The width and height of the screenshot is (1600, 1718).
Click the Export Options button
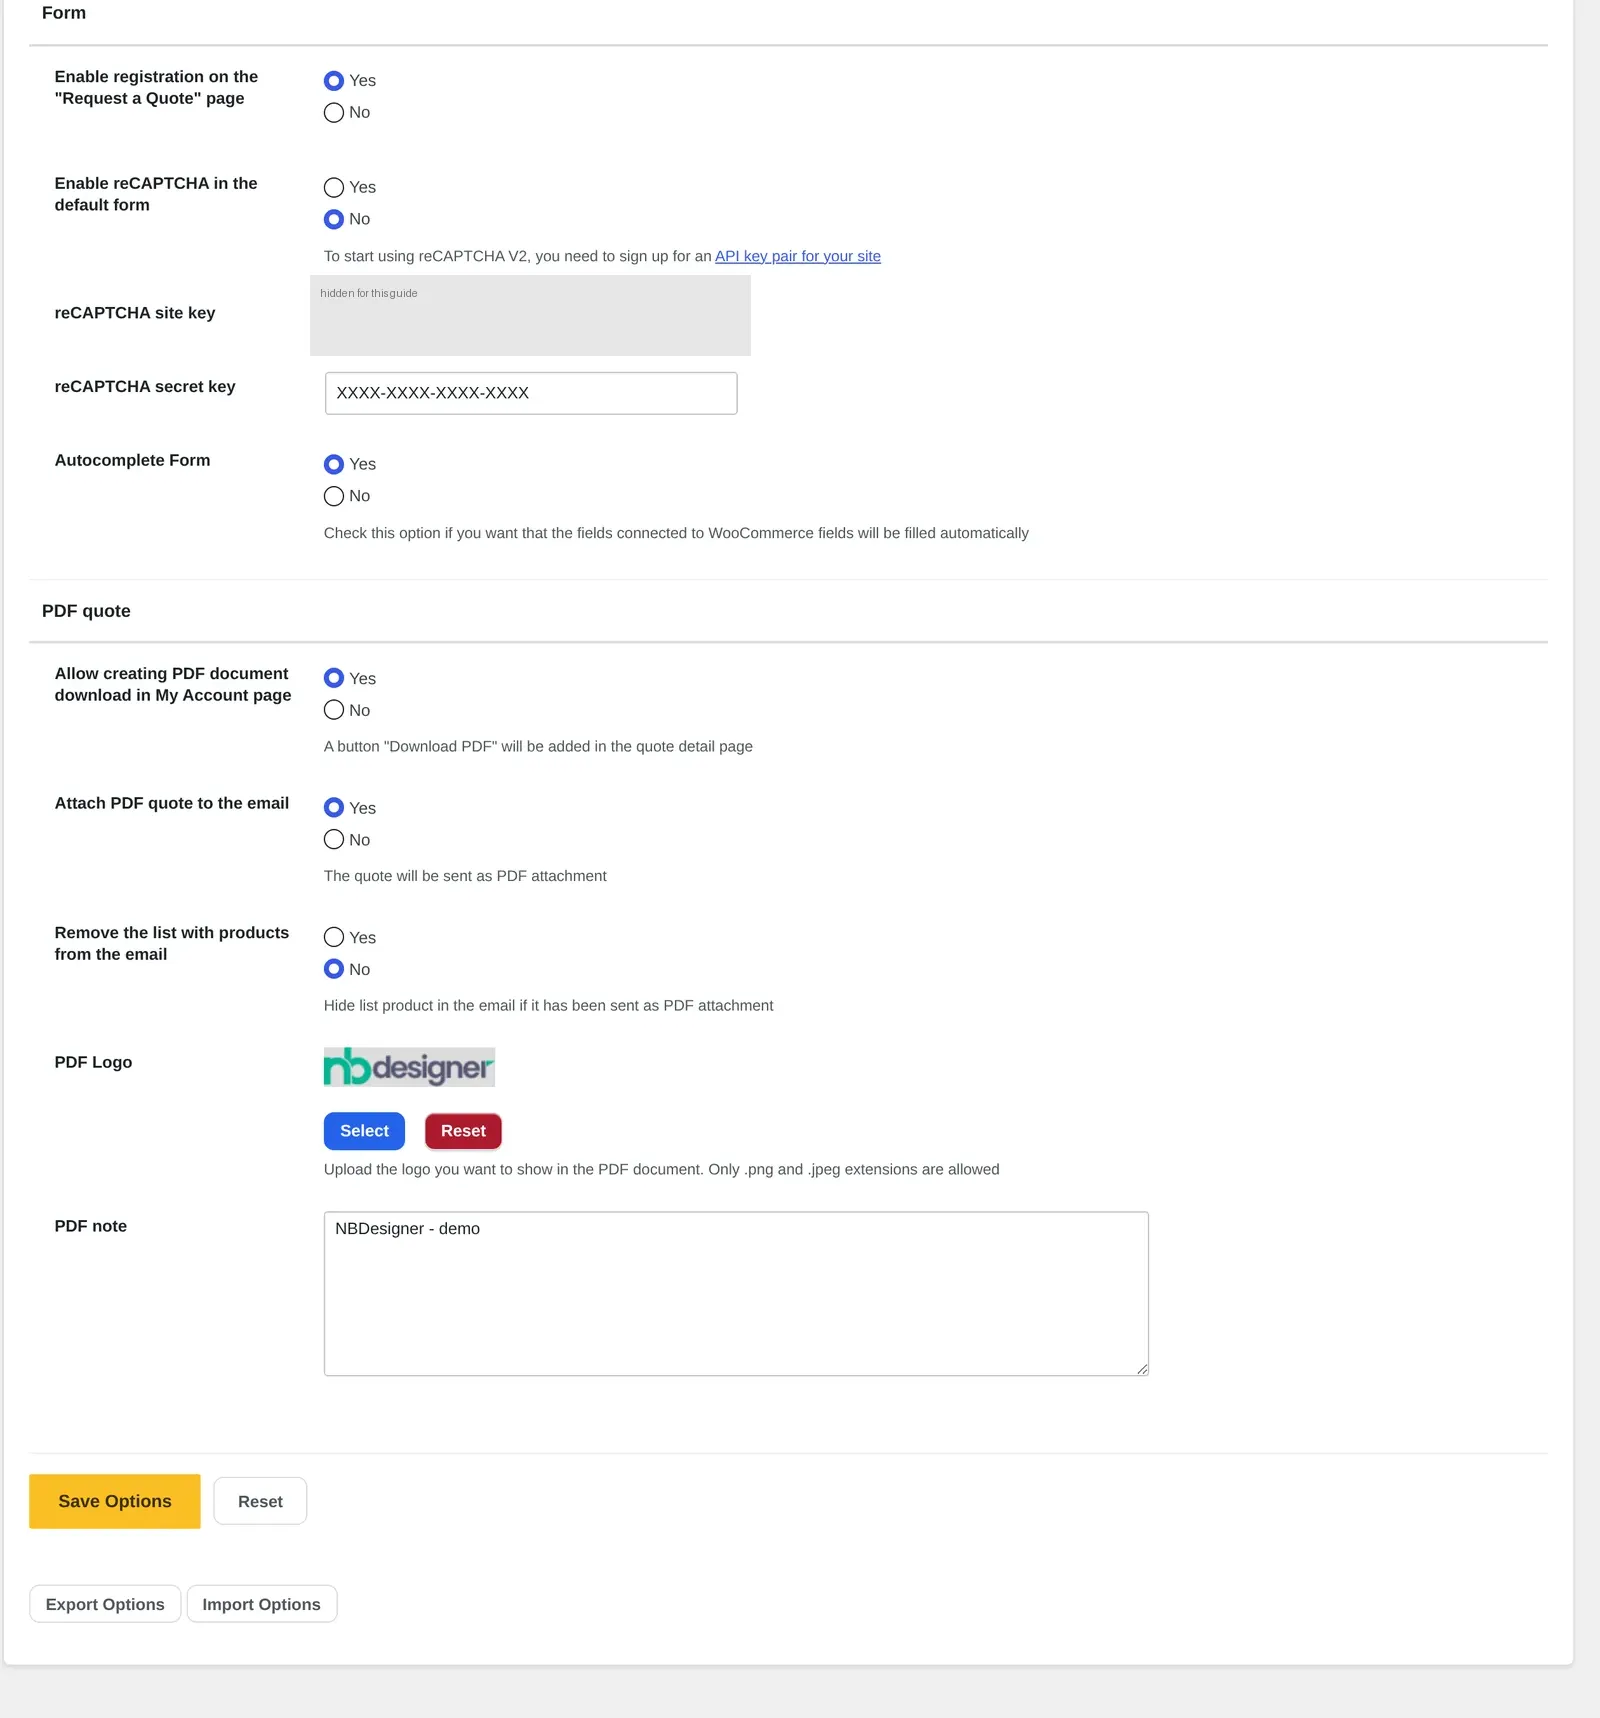tap(105, 1604)
